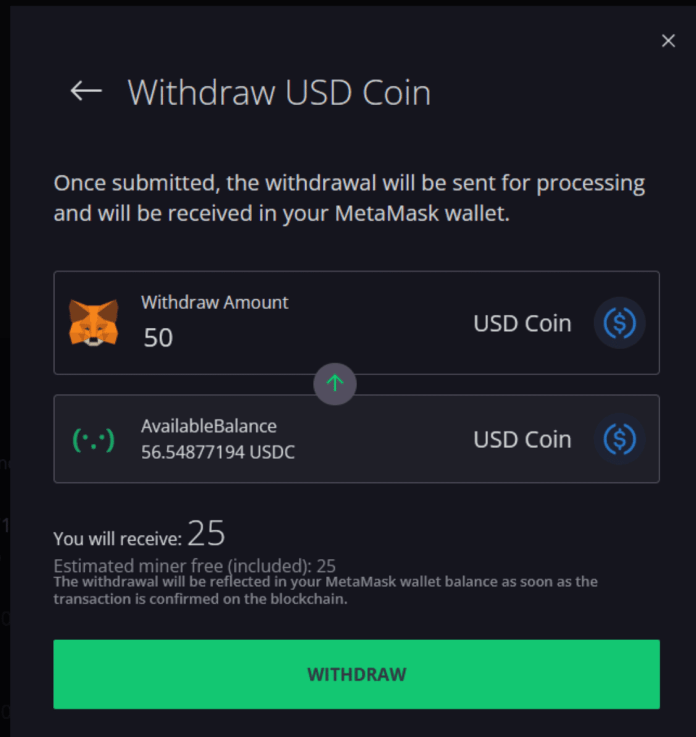Click the green face icon beside AvailableBalance

tap(93, 439)
